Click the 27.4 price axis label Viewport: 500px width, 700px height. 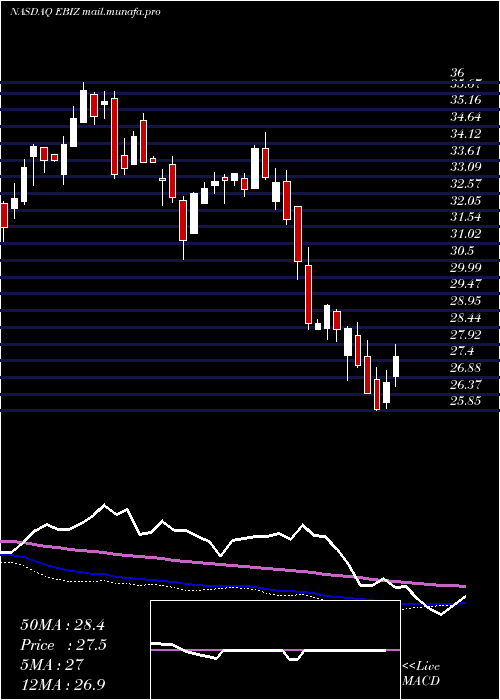click(462, 351)
